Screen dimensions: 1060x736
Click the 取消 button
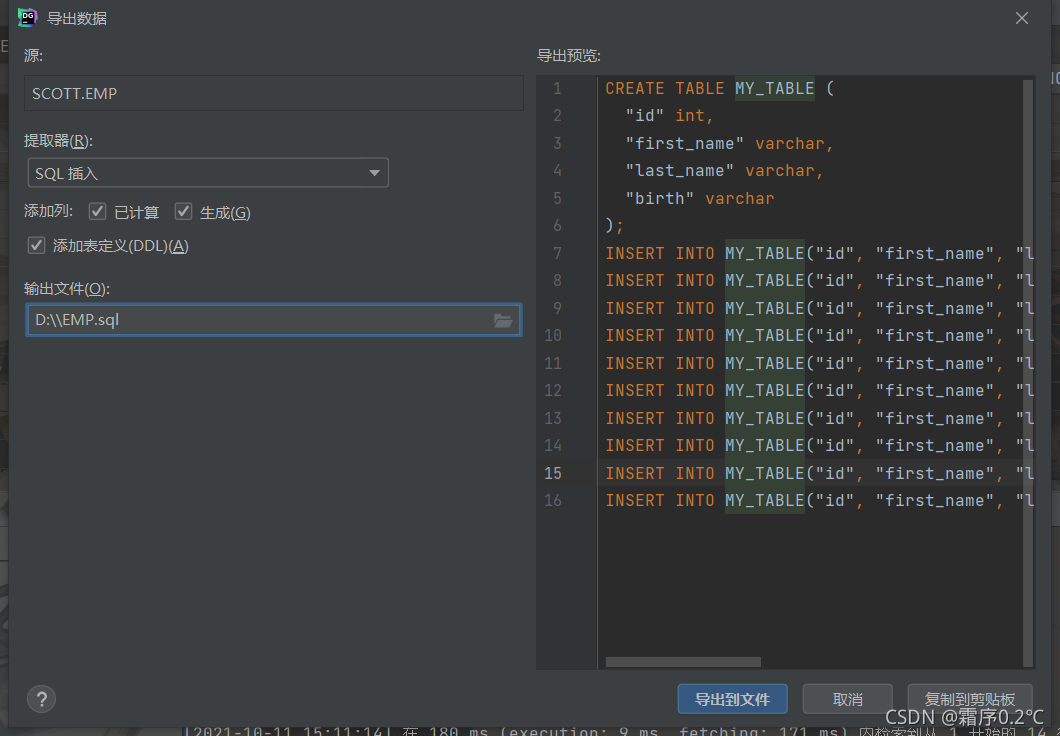pyautogui.click(x=847, y=699)
